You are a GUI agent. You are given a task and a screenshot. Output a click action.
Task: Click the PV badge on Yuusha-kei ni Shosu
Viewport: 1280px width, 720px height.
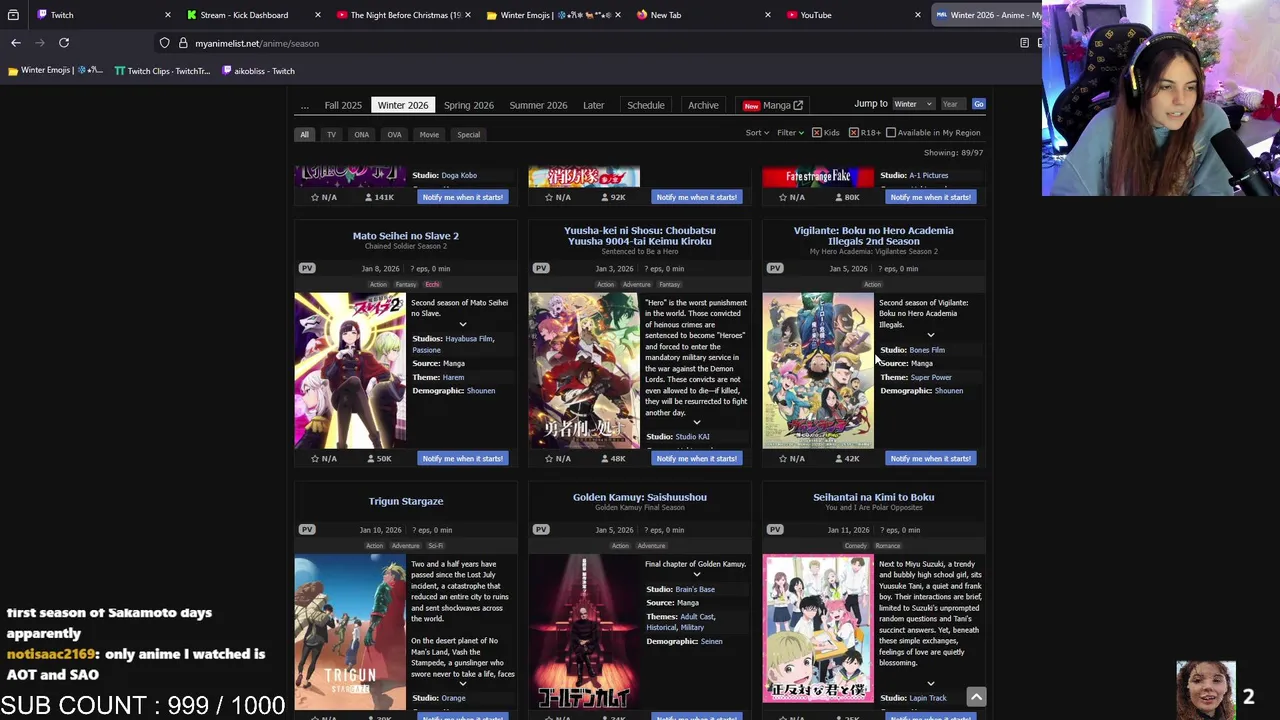click(541, 268)
